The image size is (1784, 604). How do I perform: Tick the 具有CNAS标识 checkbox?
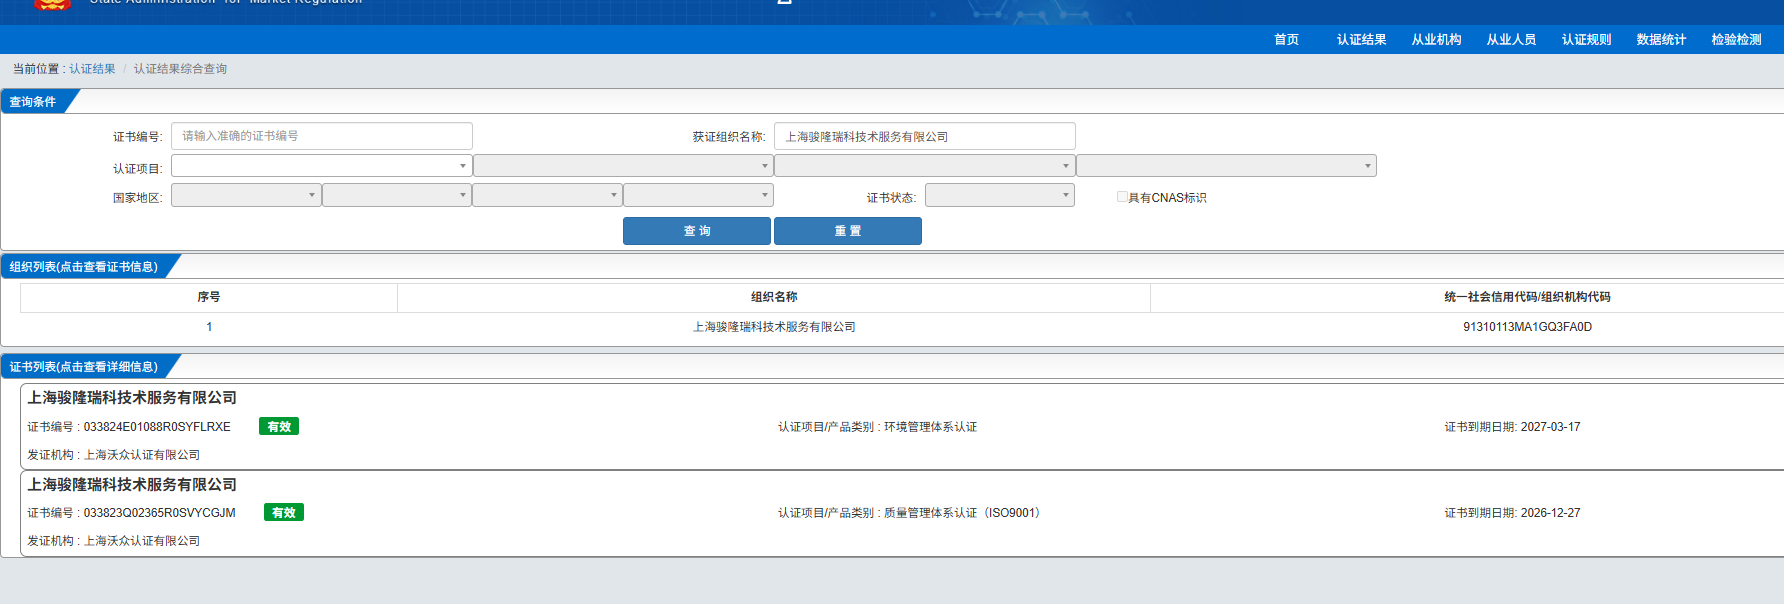[x=1122, y=197]
